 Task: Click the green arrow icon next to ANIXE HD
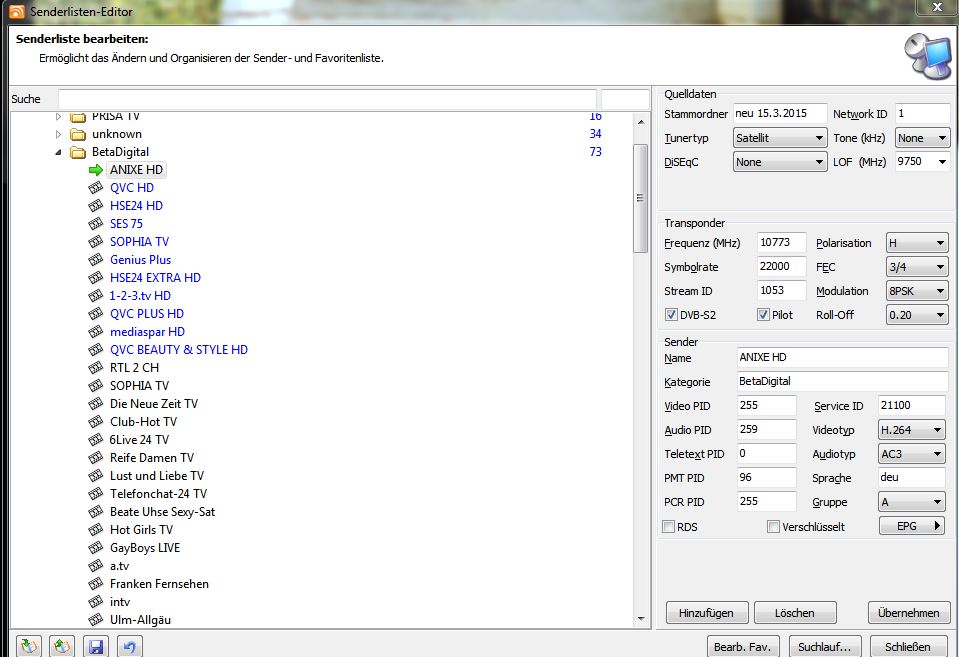95,170
